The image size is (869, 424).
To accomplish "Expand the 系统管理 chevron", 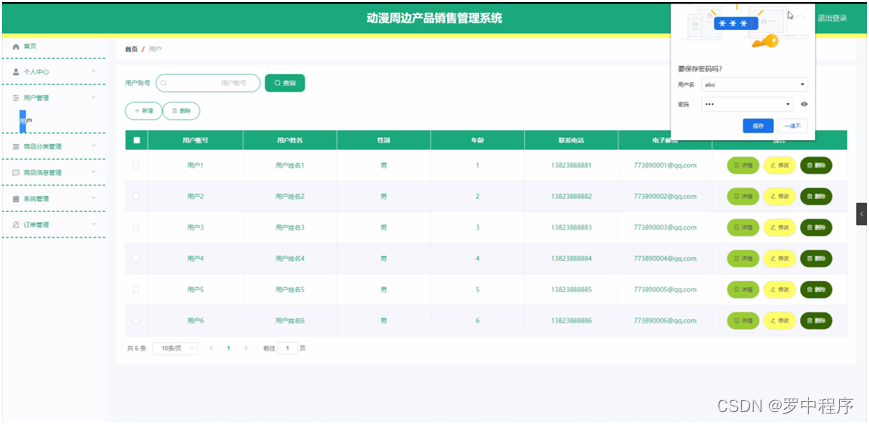I will click(94, 198).
